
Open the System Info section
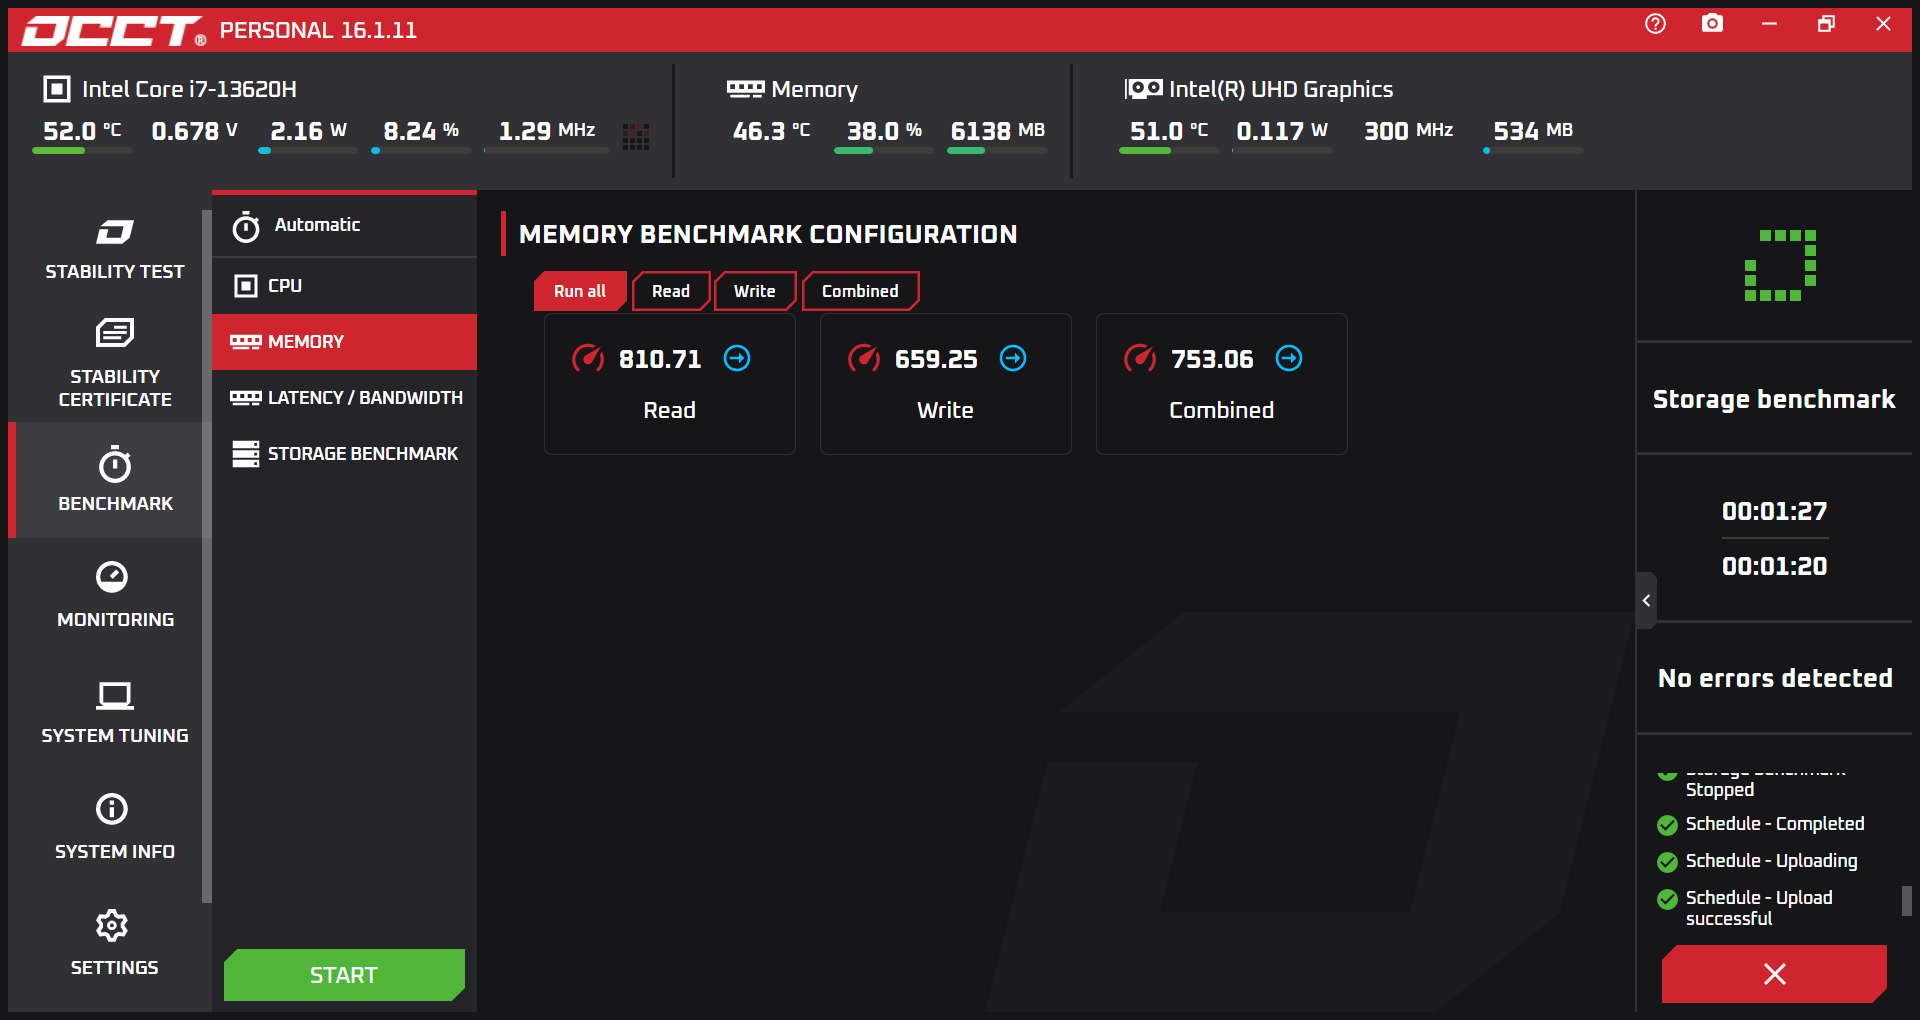click(114, 827)
